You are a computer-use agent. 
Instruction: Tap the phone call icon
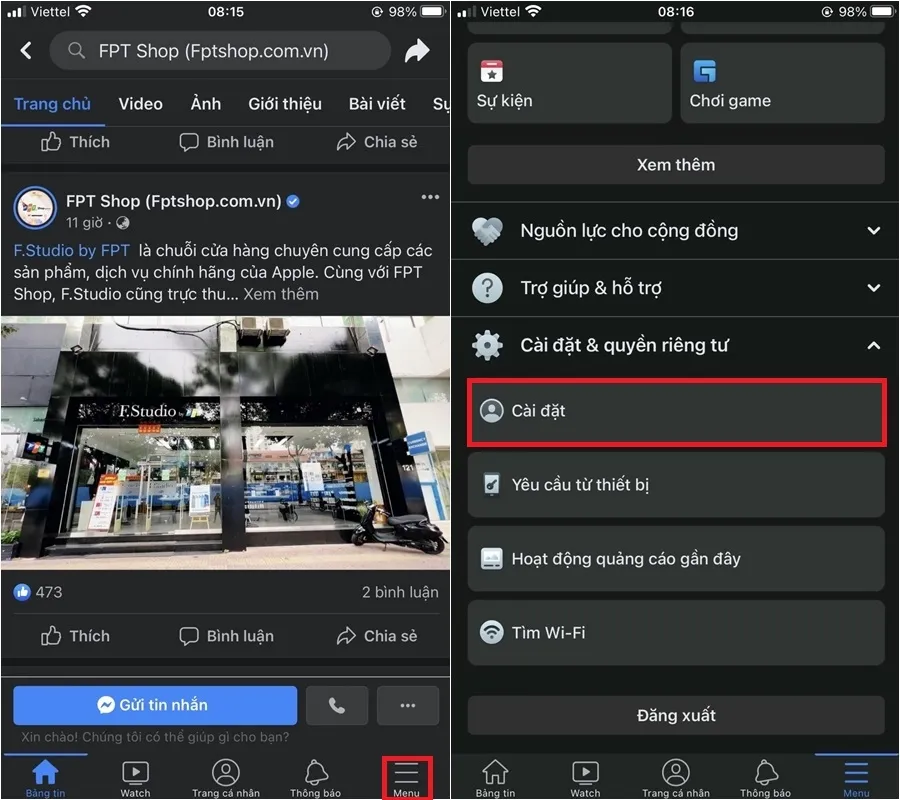(x=337, y=705)
